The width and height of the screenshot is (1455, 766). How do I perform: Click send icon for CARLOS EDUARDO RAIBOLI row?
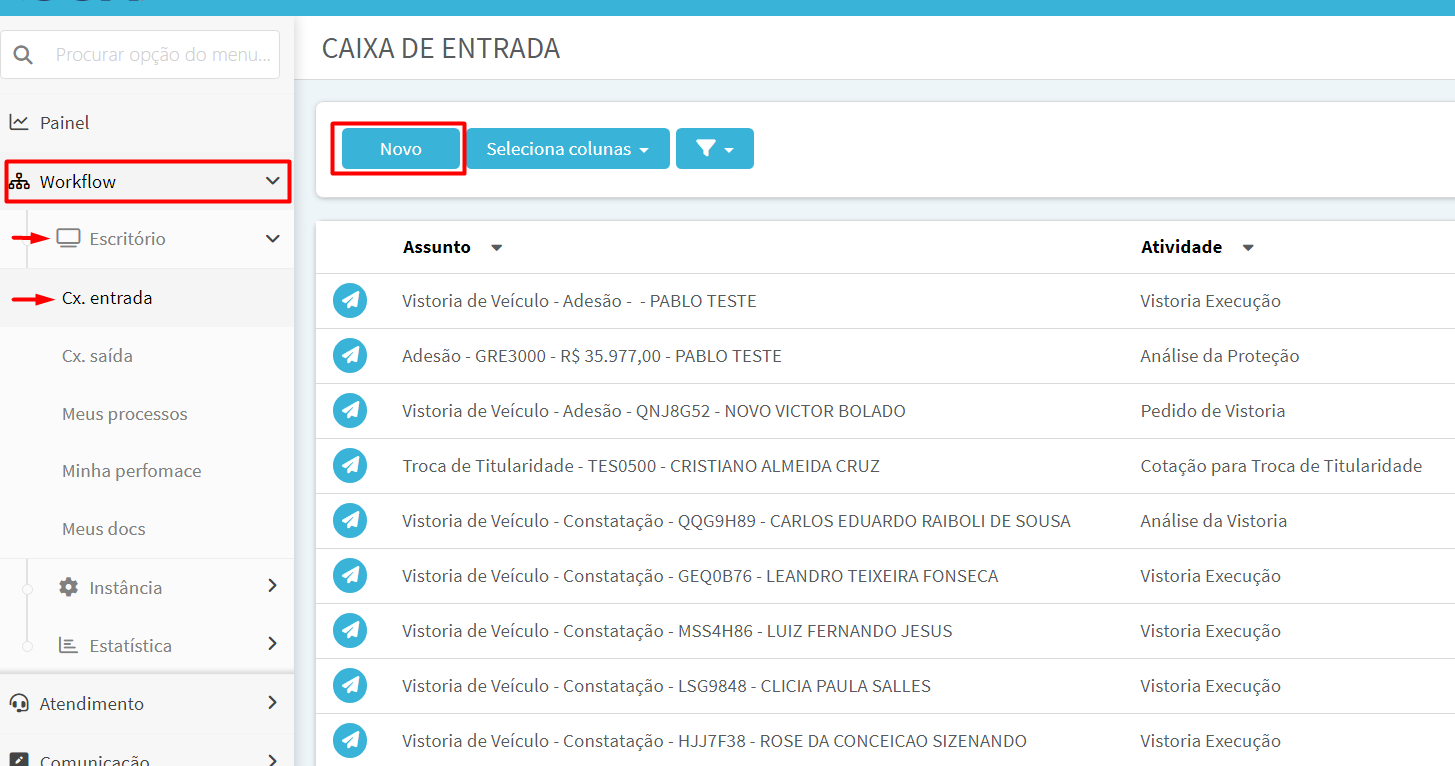(350, 520)
